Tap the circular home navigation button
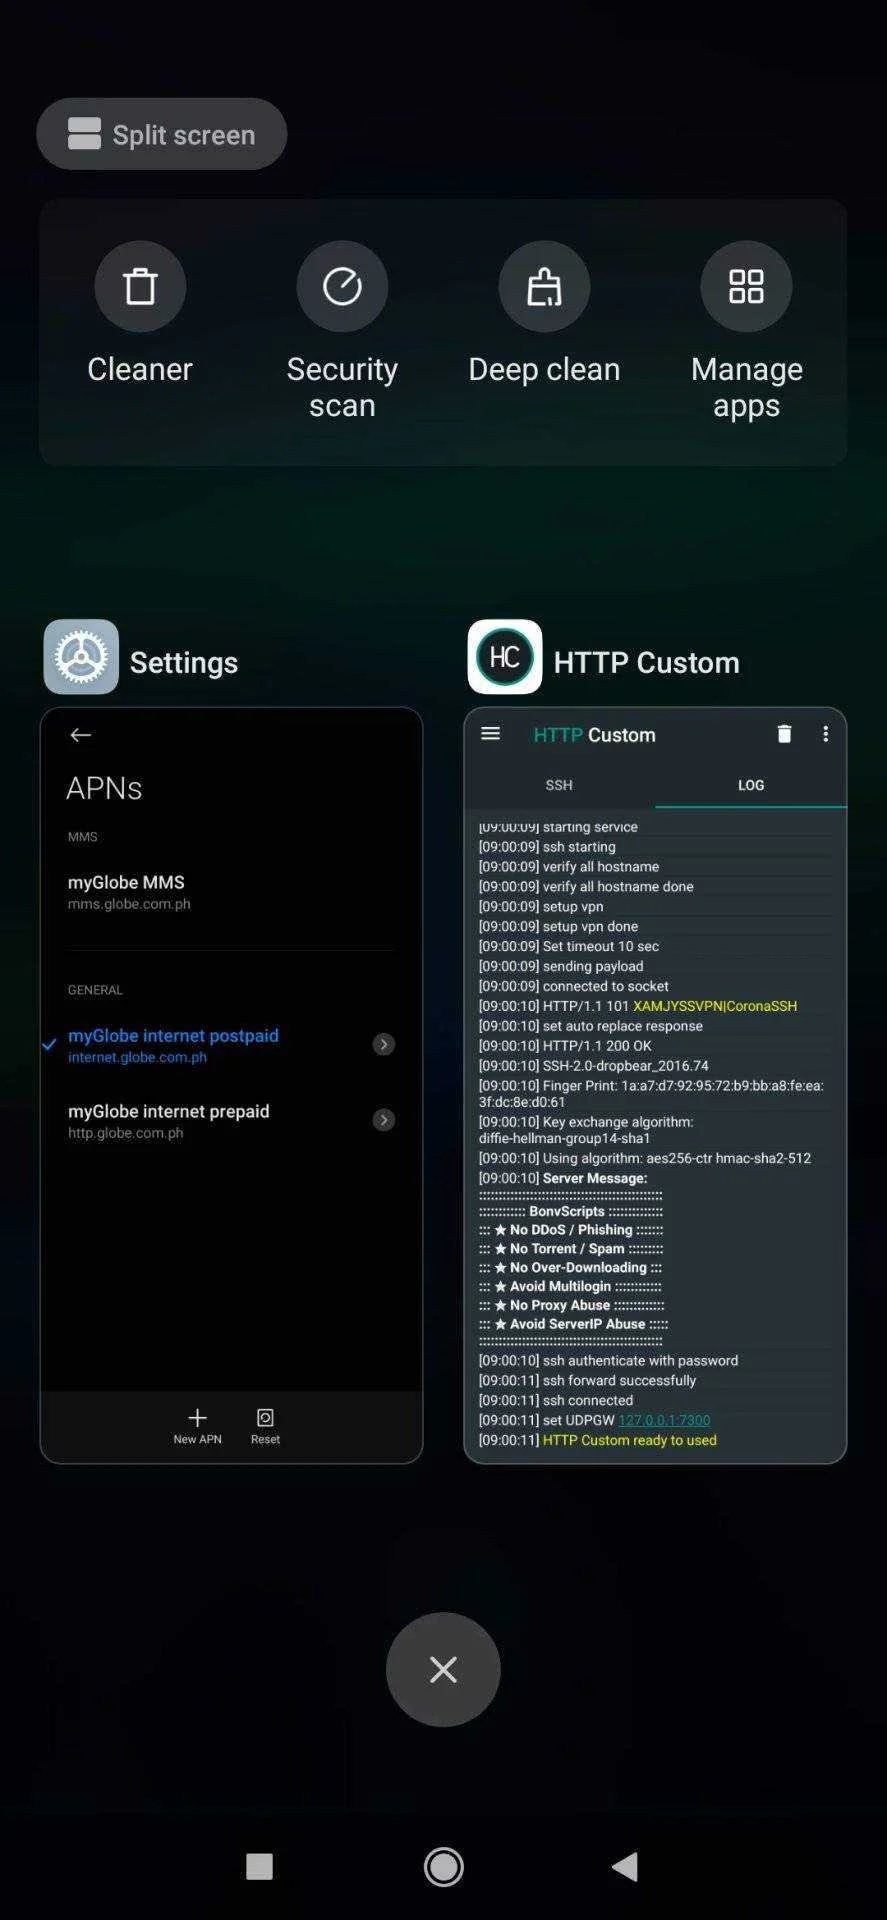 point(443,1866)
